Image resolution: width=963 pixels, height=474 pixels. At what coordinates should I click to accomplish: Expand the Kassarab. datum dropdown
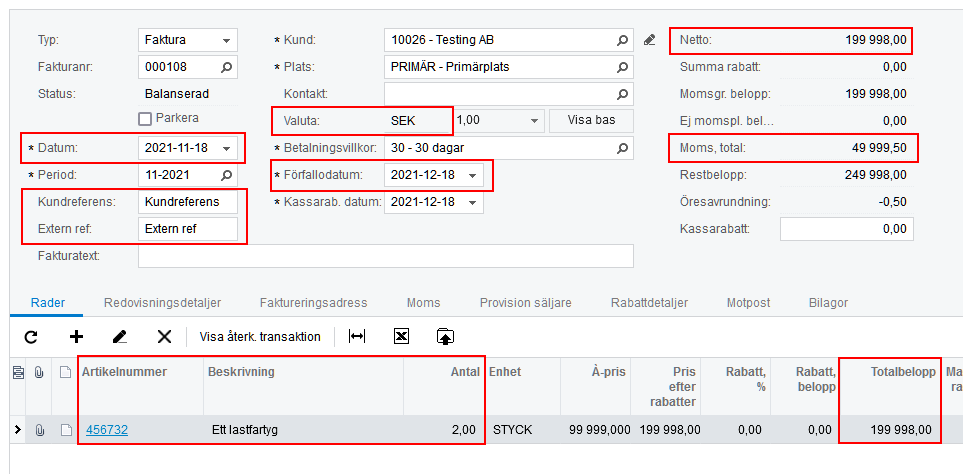472,202
